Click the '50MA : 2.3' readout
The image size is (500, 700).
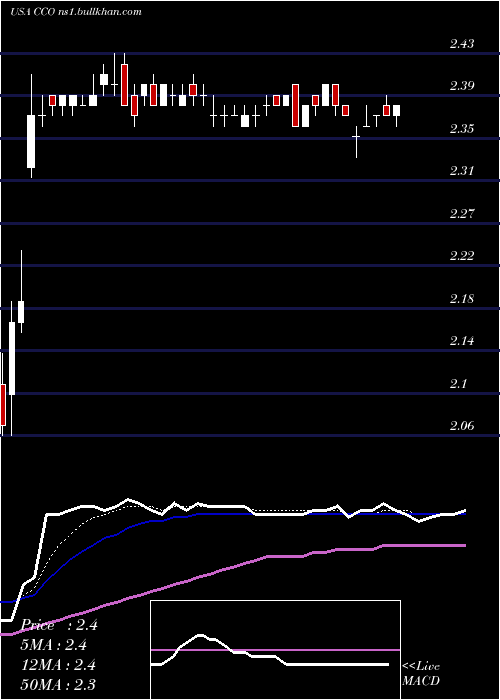(58, 684)
